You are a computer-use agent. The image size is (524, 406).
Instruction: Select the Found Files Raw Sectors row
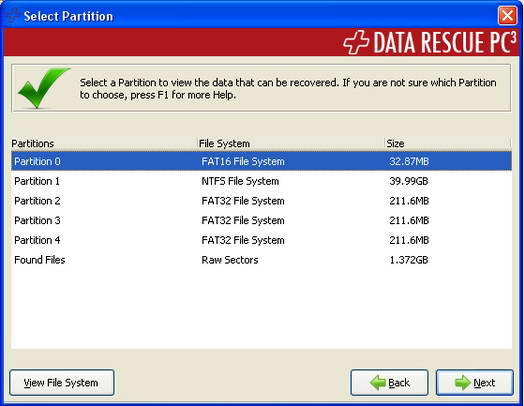261,260
